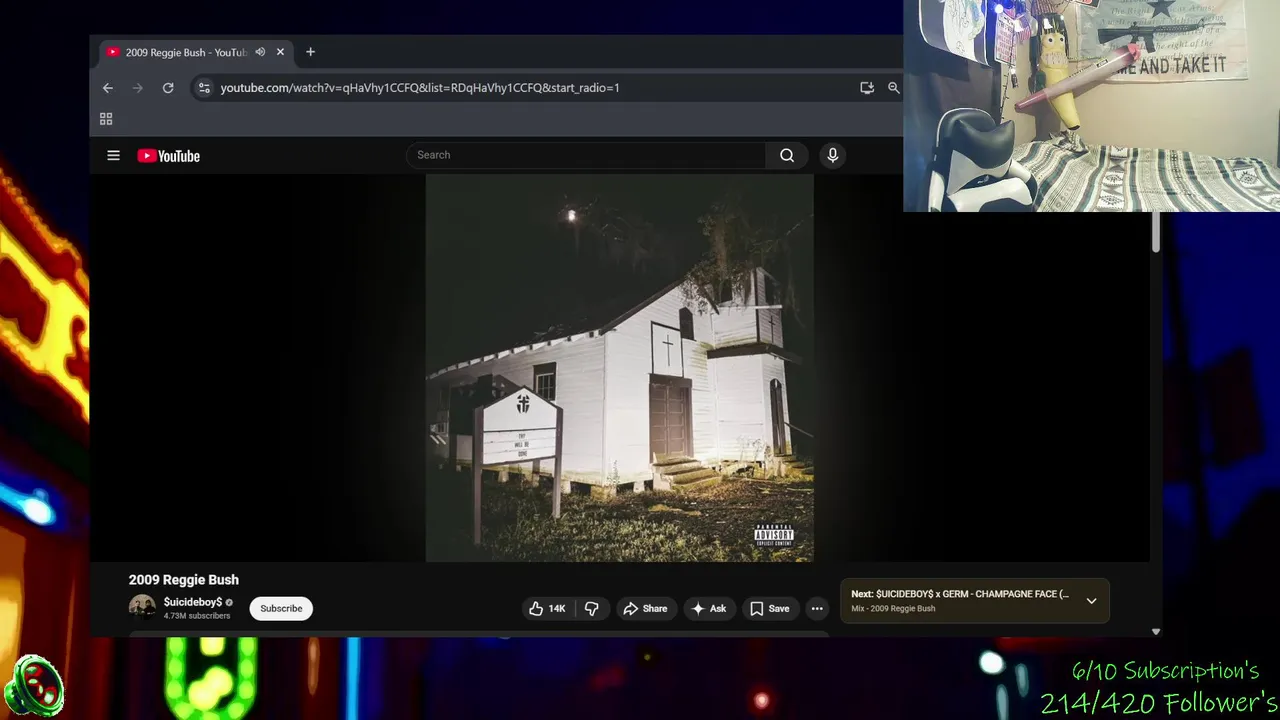Close the 2009 Reggie Bush tab
This screenshot has height=720, width=1280.
(280, 52)
